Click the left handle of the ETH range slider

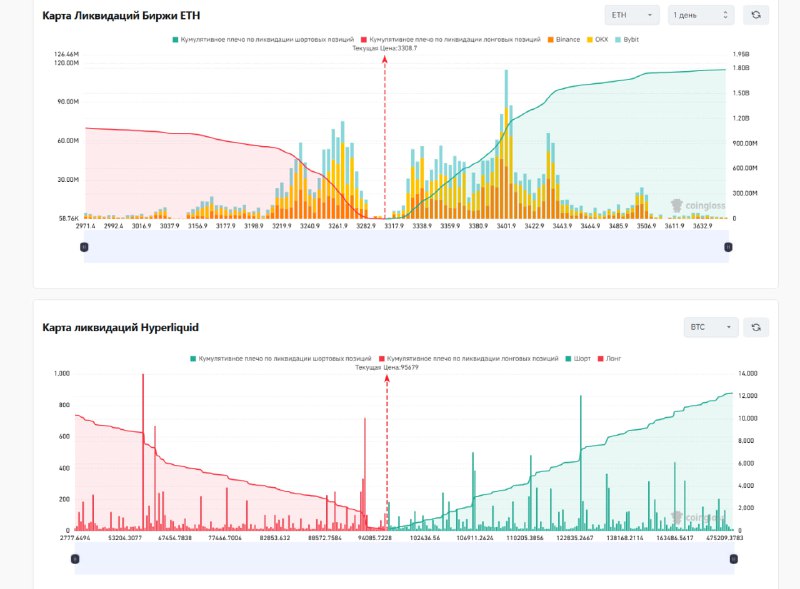point(84,246)
